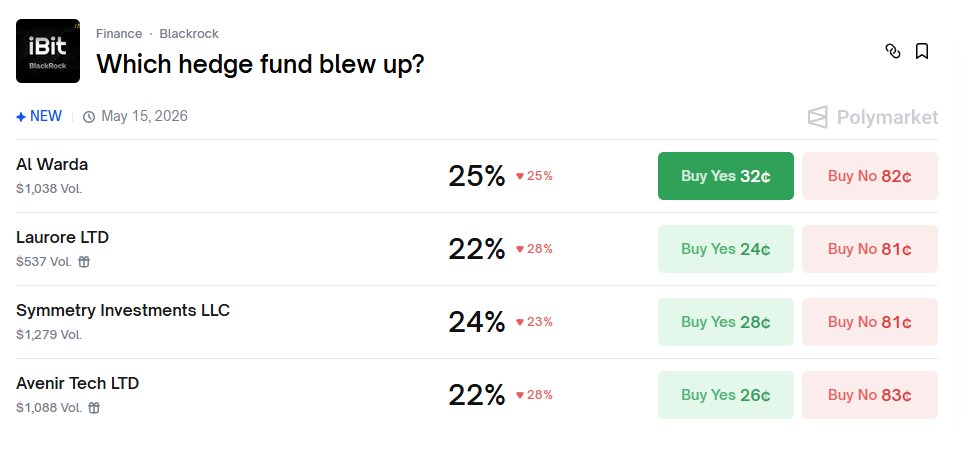Click the NEW sparkle badge
Viewport: 961px width, 453px height.
click(x=39, y=116)
